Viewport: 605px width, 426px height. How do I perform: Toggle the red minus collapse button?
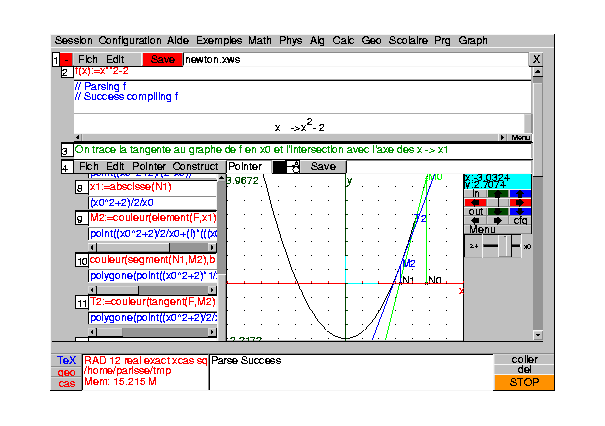click(67, 60)
